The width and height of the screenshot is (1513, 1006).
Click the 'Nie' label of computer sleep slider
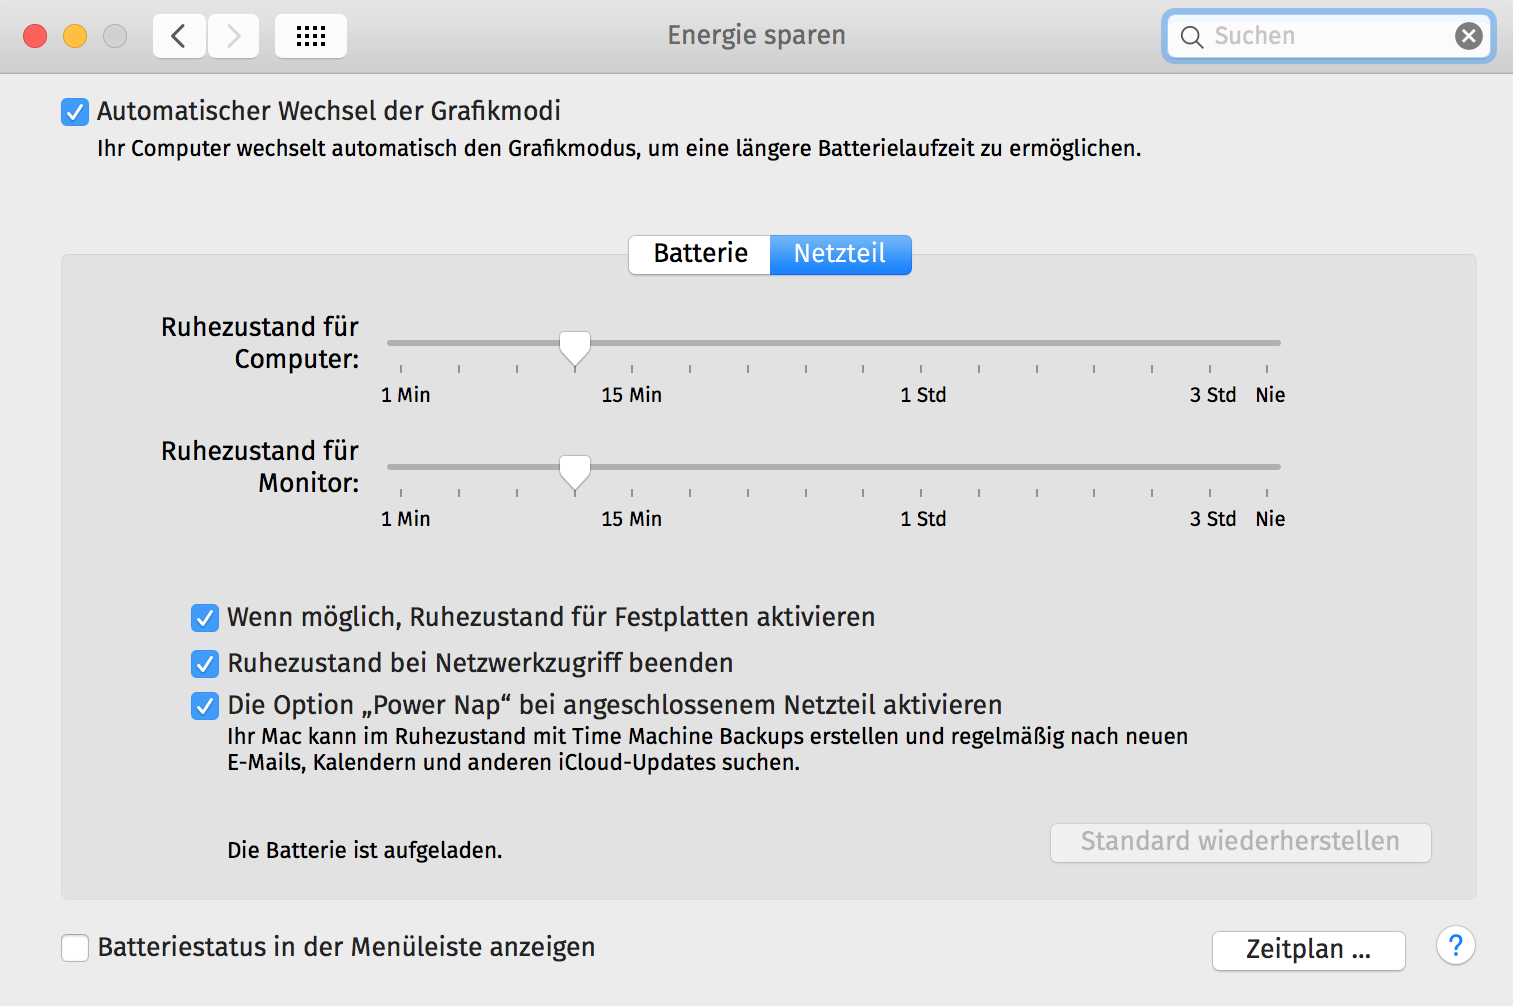pos(1270,395)
